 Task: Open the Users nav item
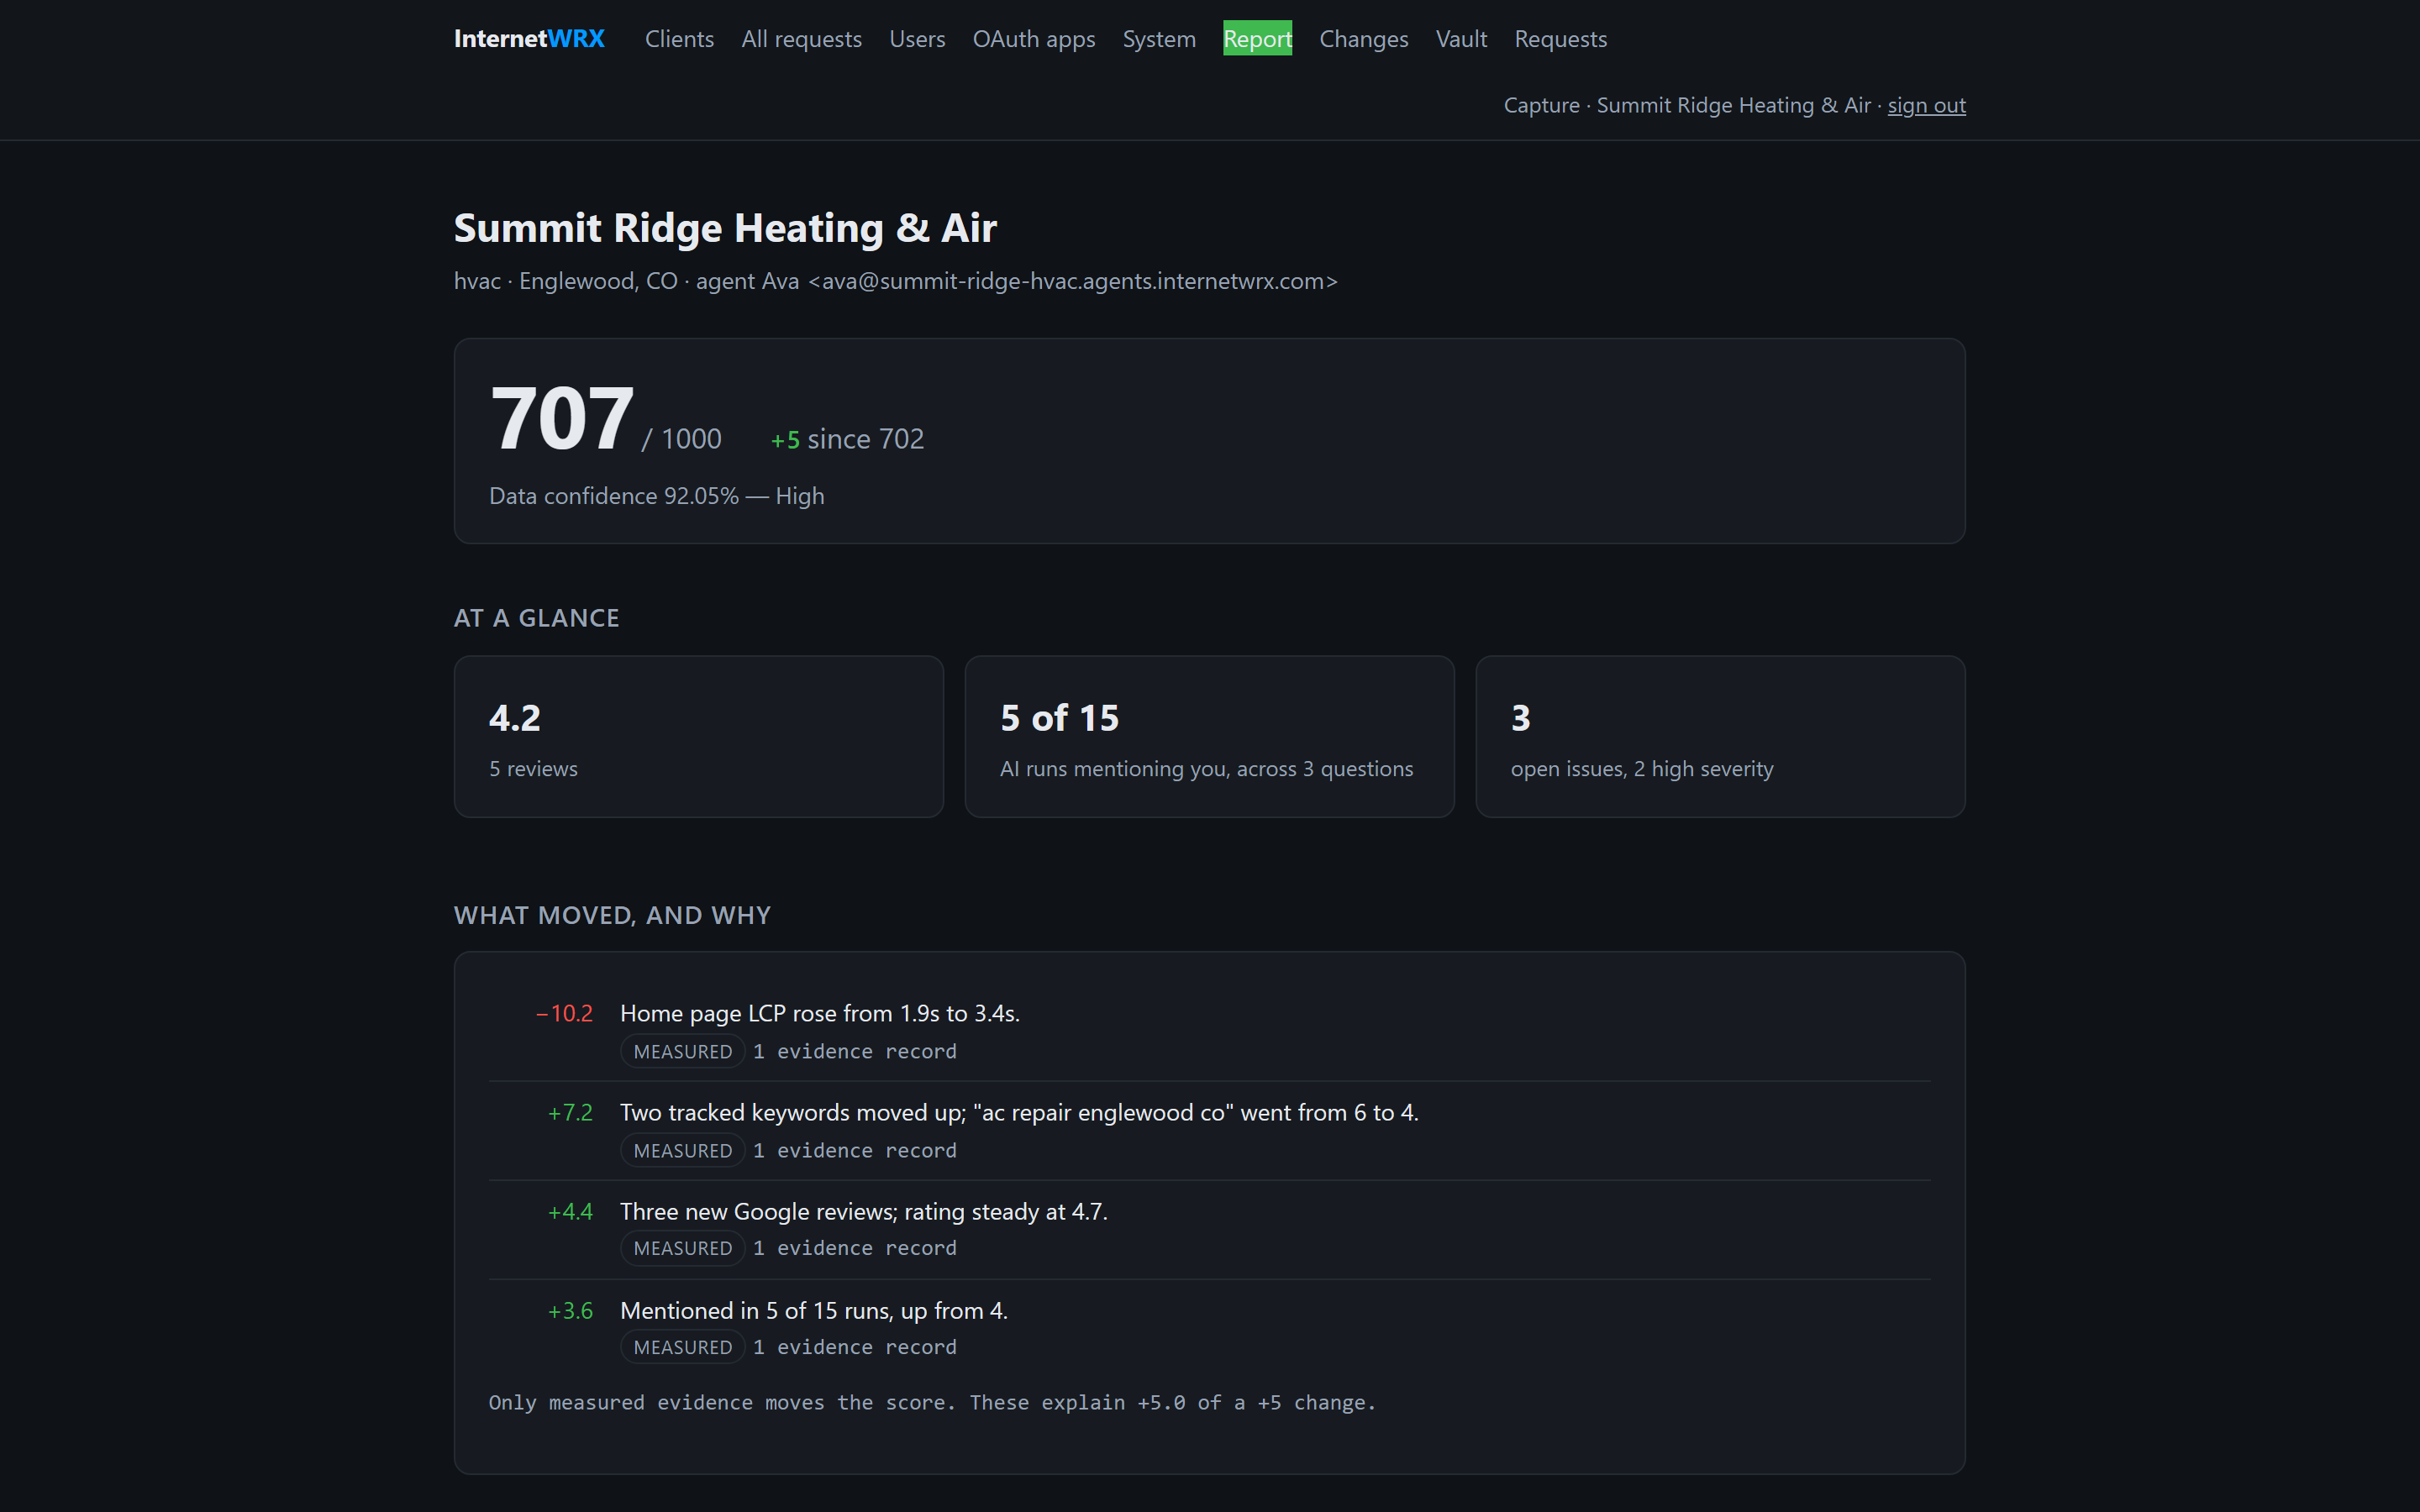[917, 39]
